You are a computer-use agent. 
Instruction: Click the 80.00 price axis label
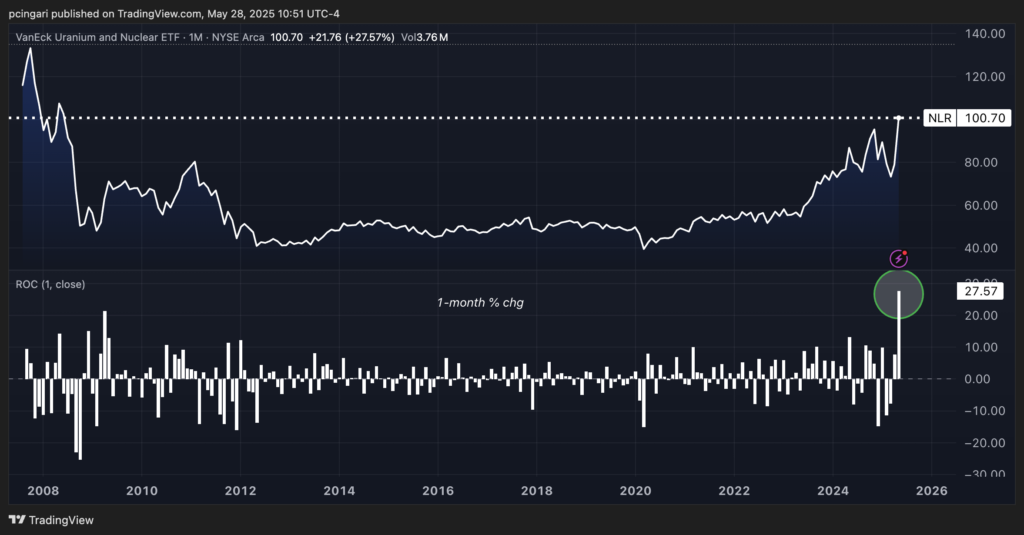click(981, 162)
